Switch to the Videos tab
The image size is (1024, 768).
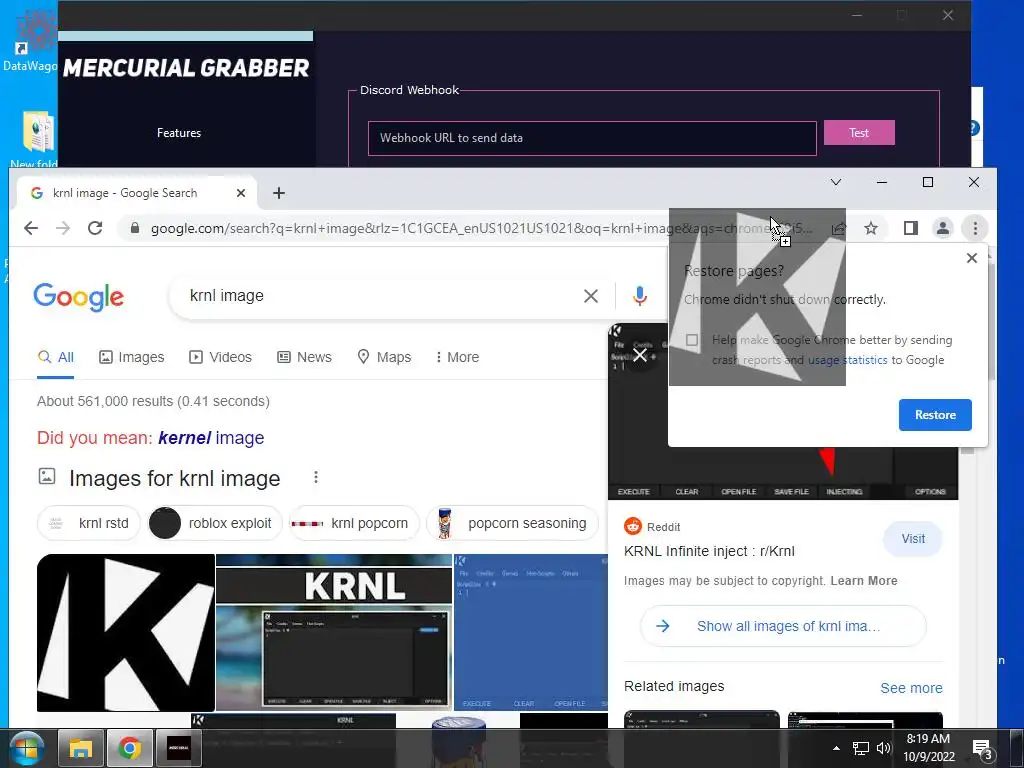221,357
